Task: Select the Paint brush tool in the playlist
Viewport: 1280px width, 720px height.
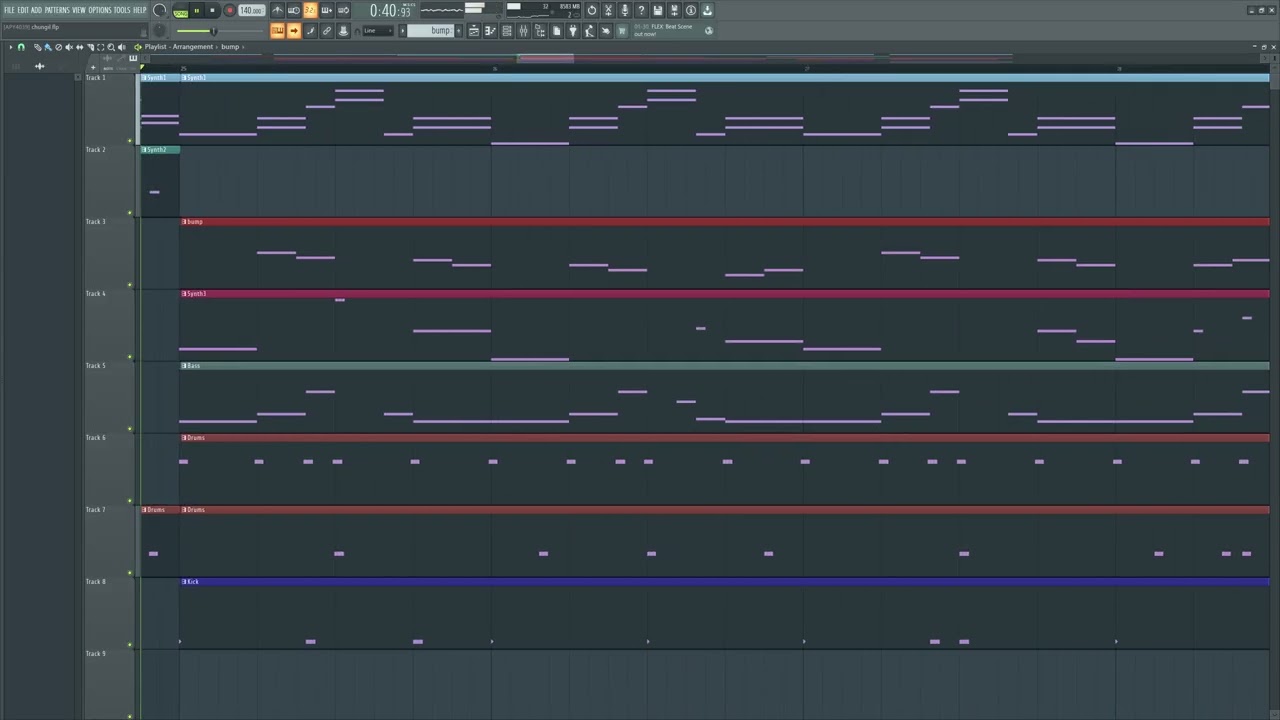Action: click(x=47, y=47)
